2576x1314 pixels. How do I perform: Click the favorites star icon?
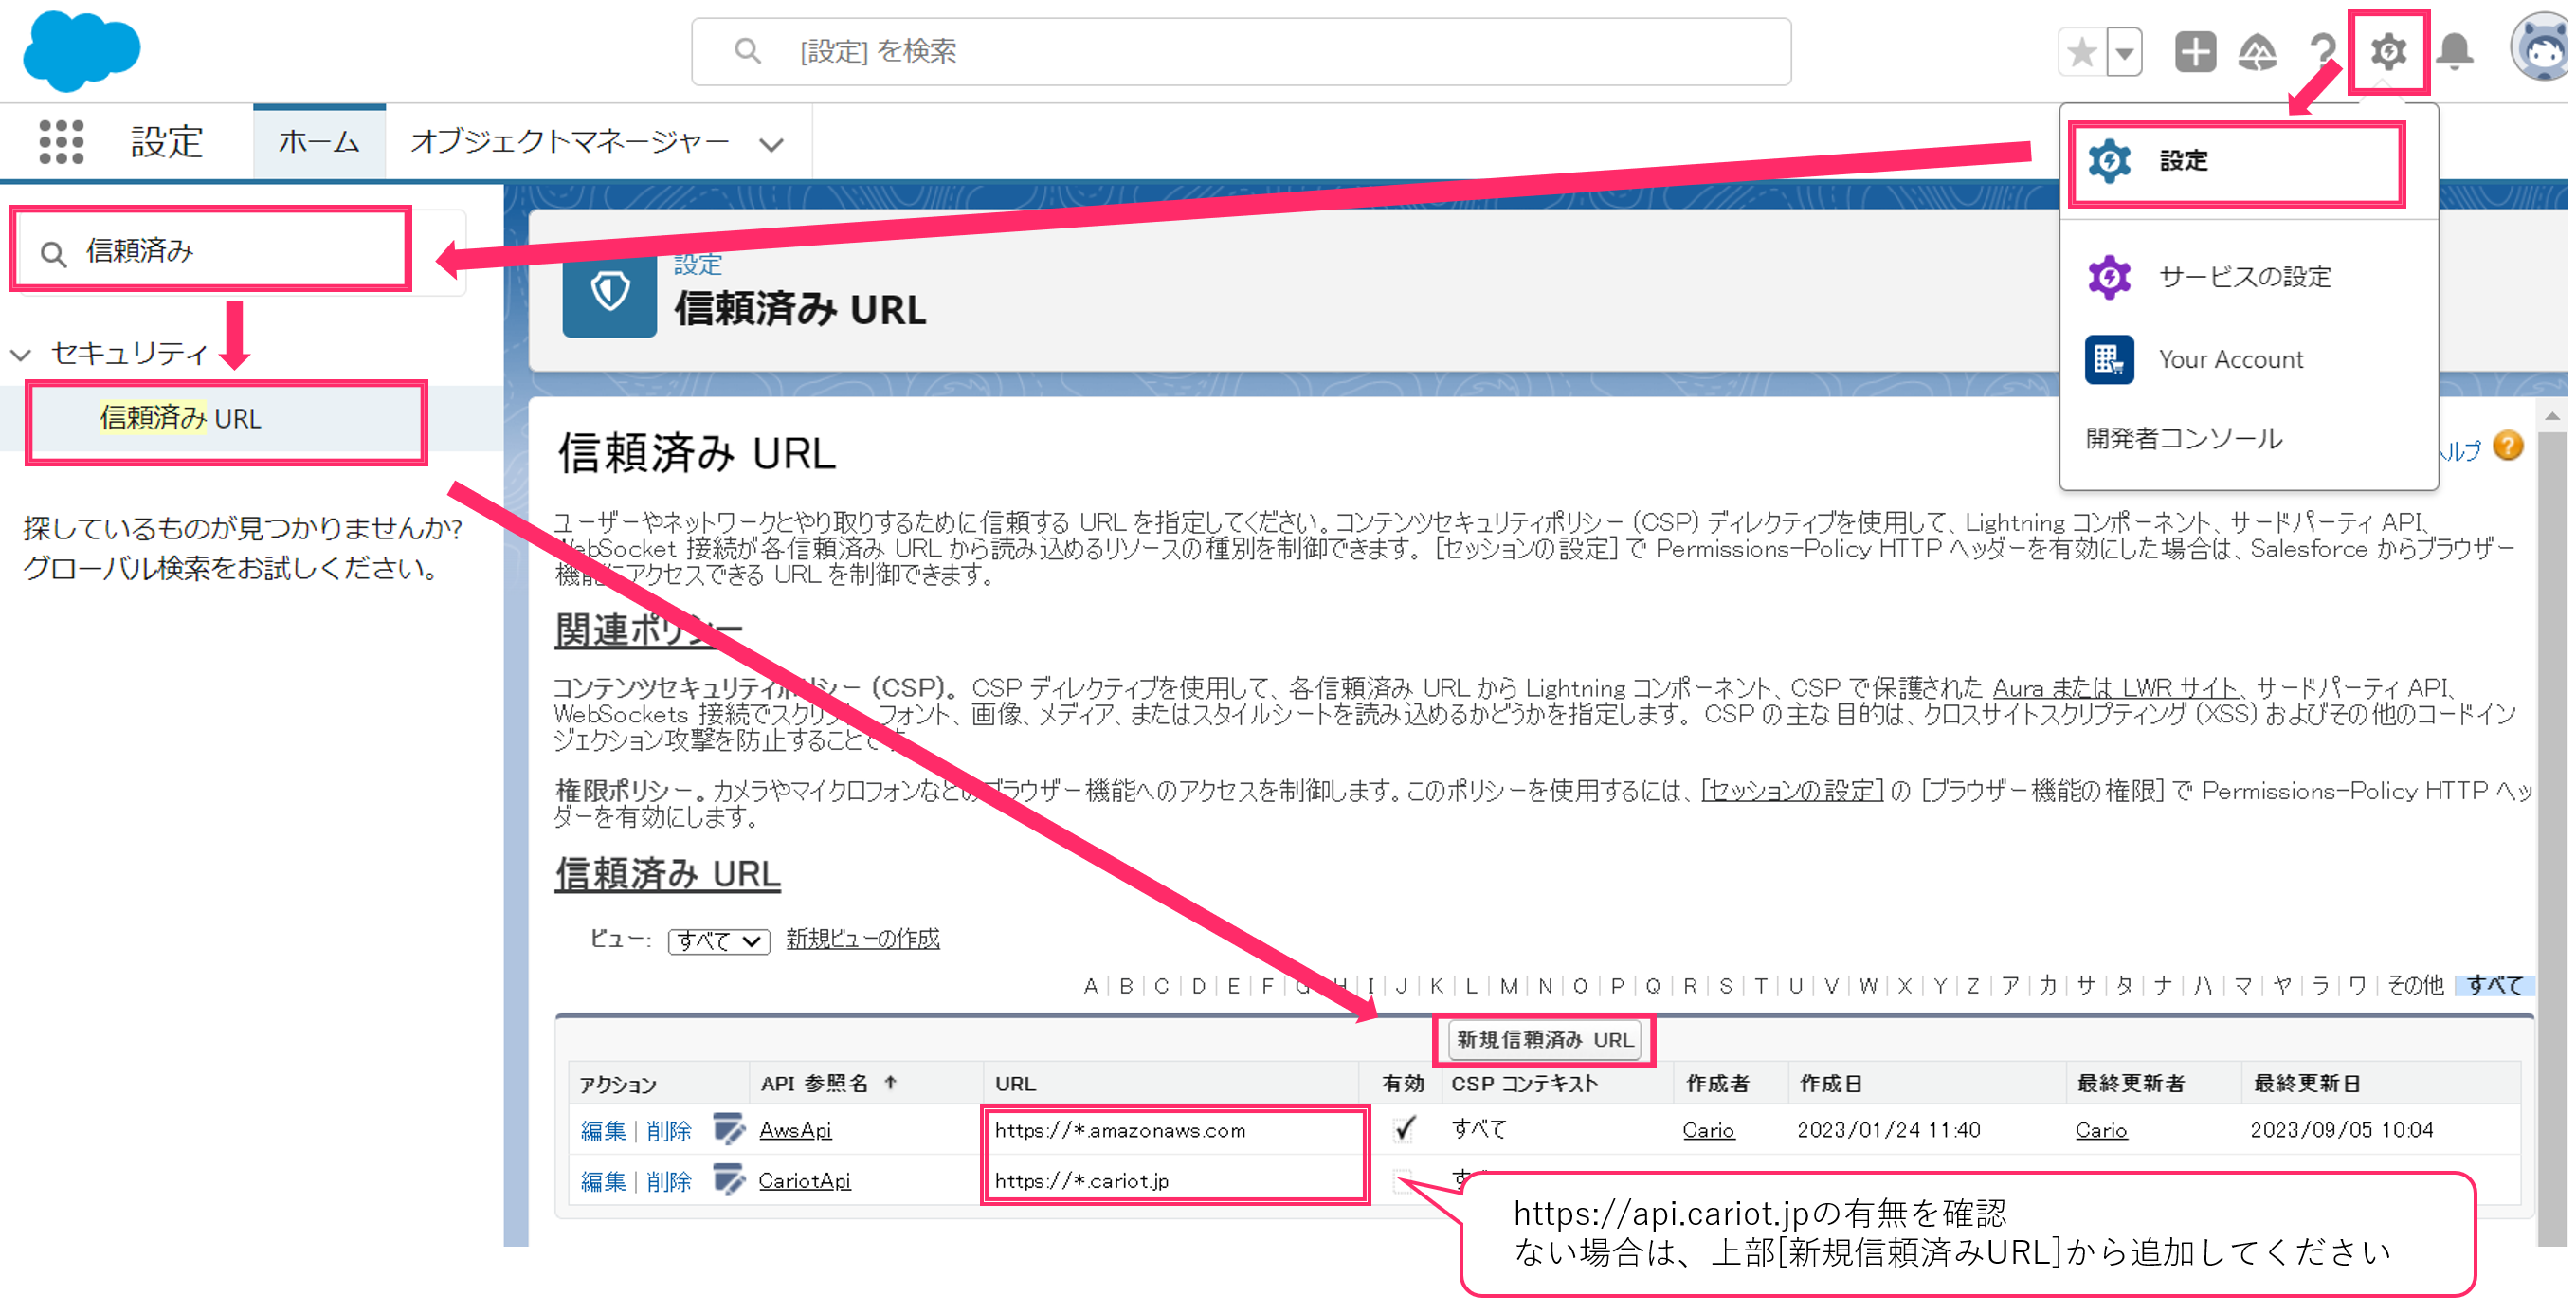[x=2081, y=52]
